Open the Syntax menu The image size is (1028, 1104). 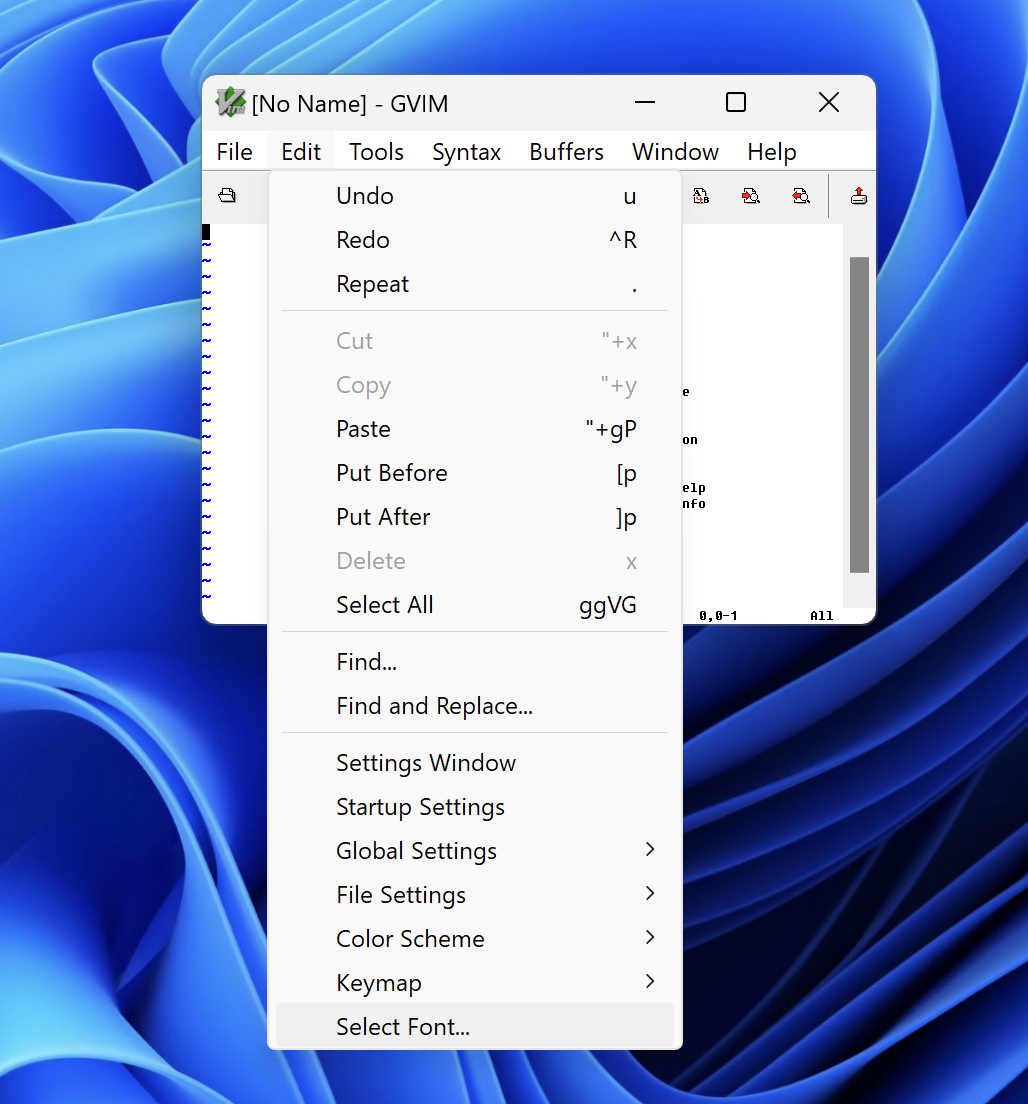[466, 151]
